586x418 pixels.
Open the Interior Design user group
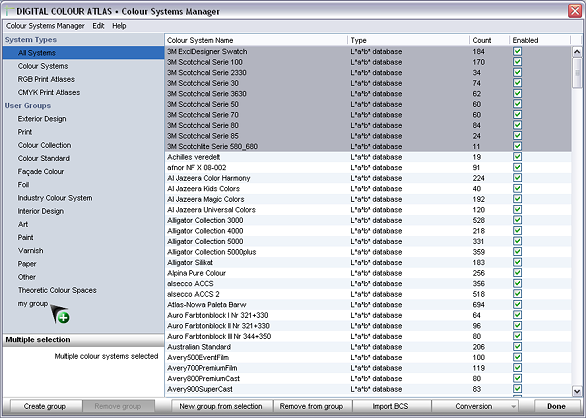click(40, 211)
